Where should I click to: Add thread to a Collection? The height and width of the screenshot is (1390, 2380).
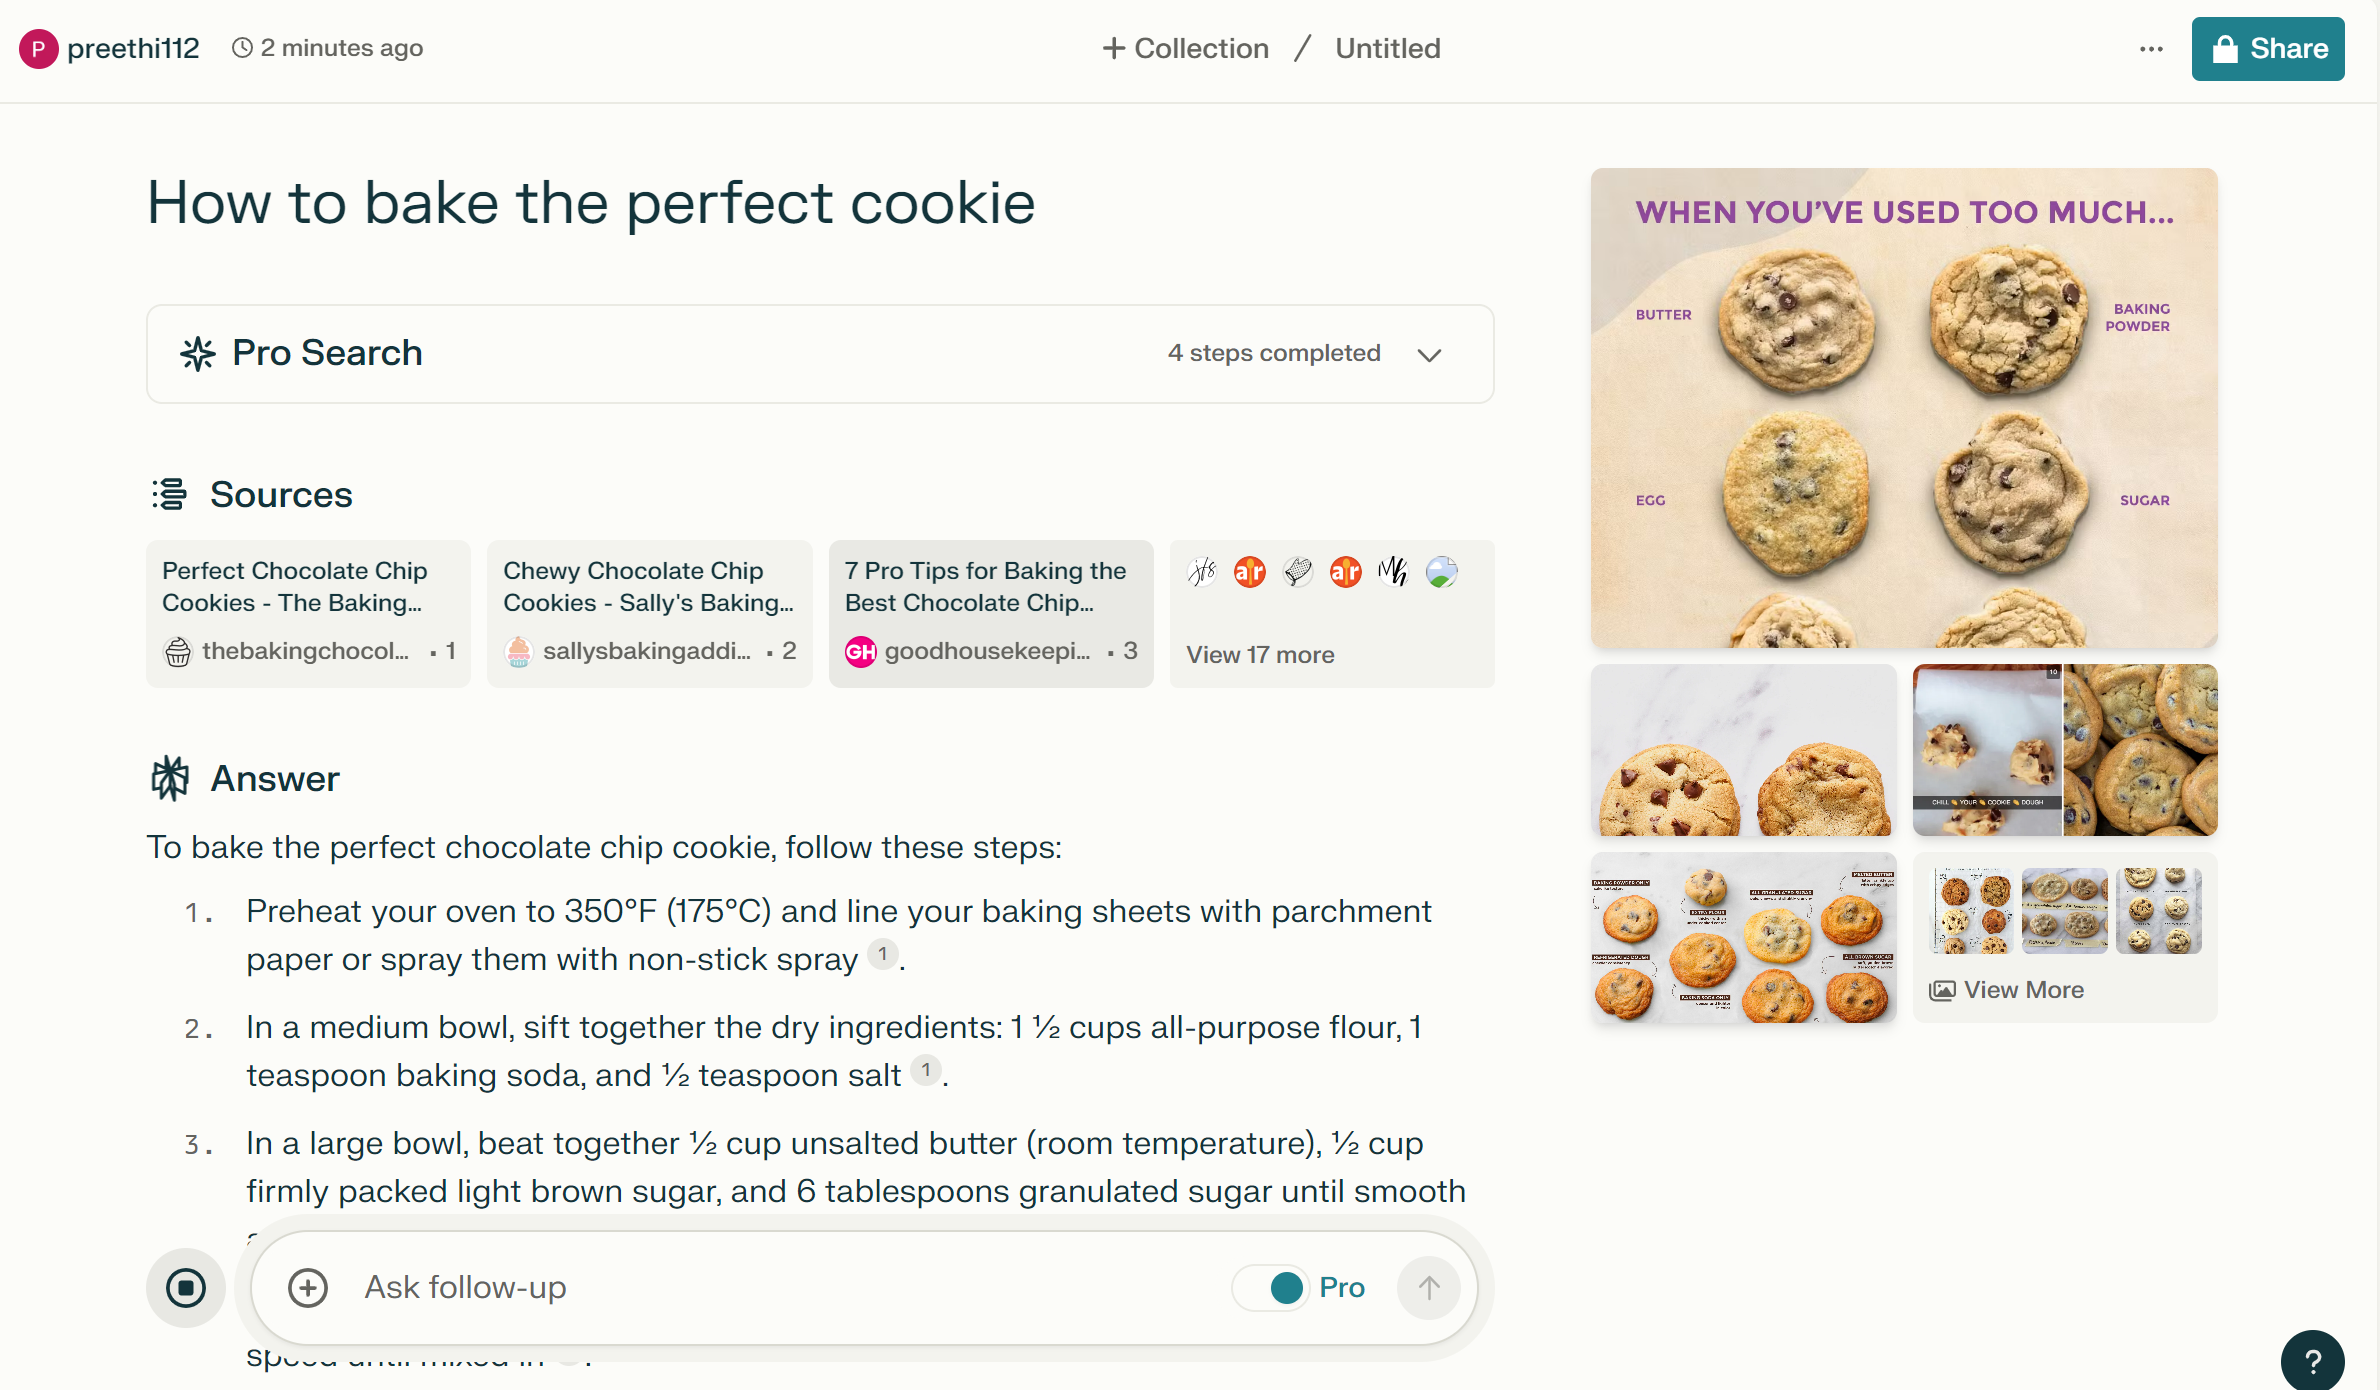[x=1186, y=49]
